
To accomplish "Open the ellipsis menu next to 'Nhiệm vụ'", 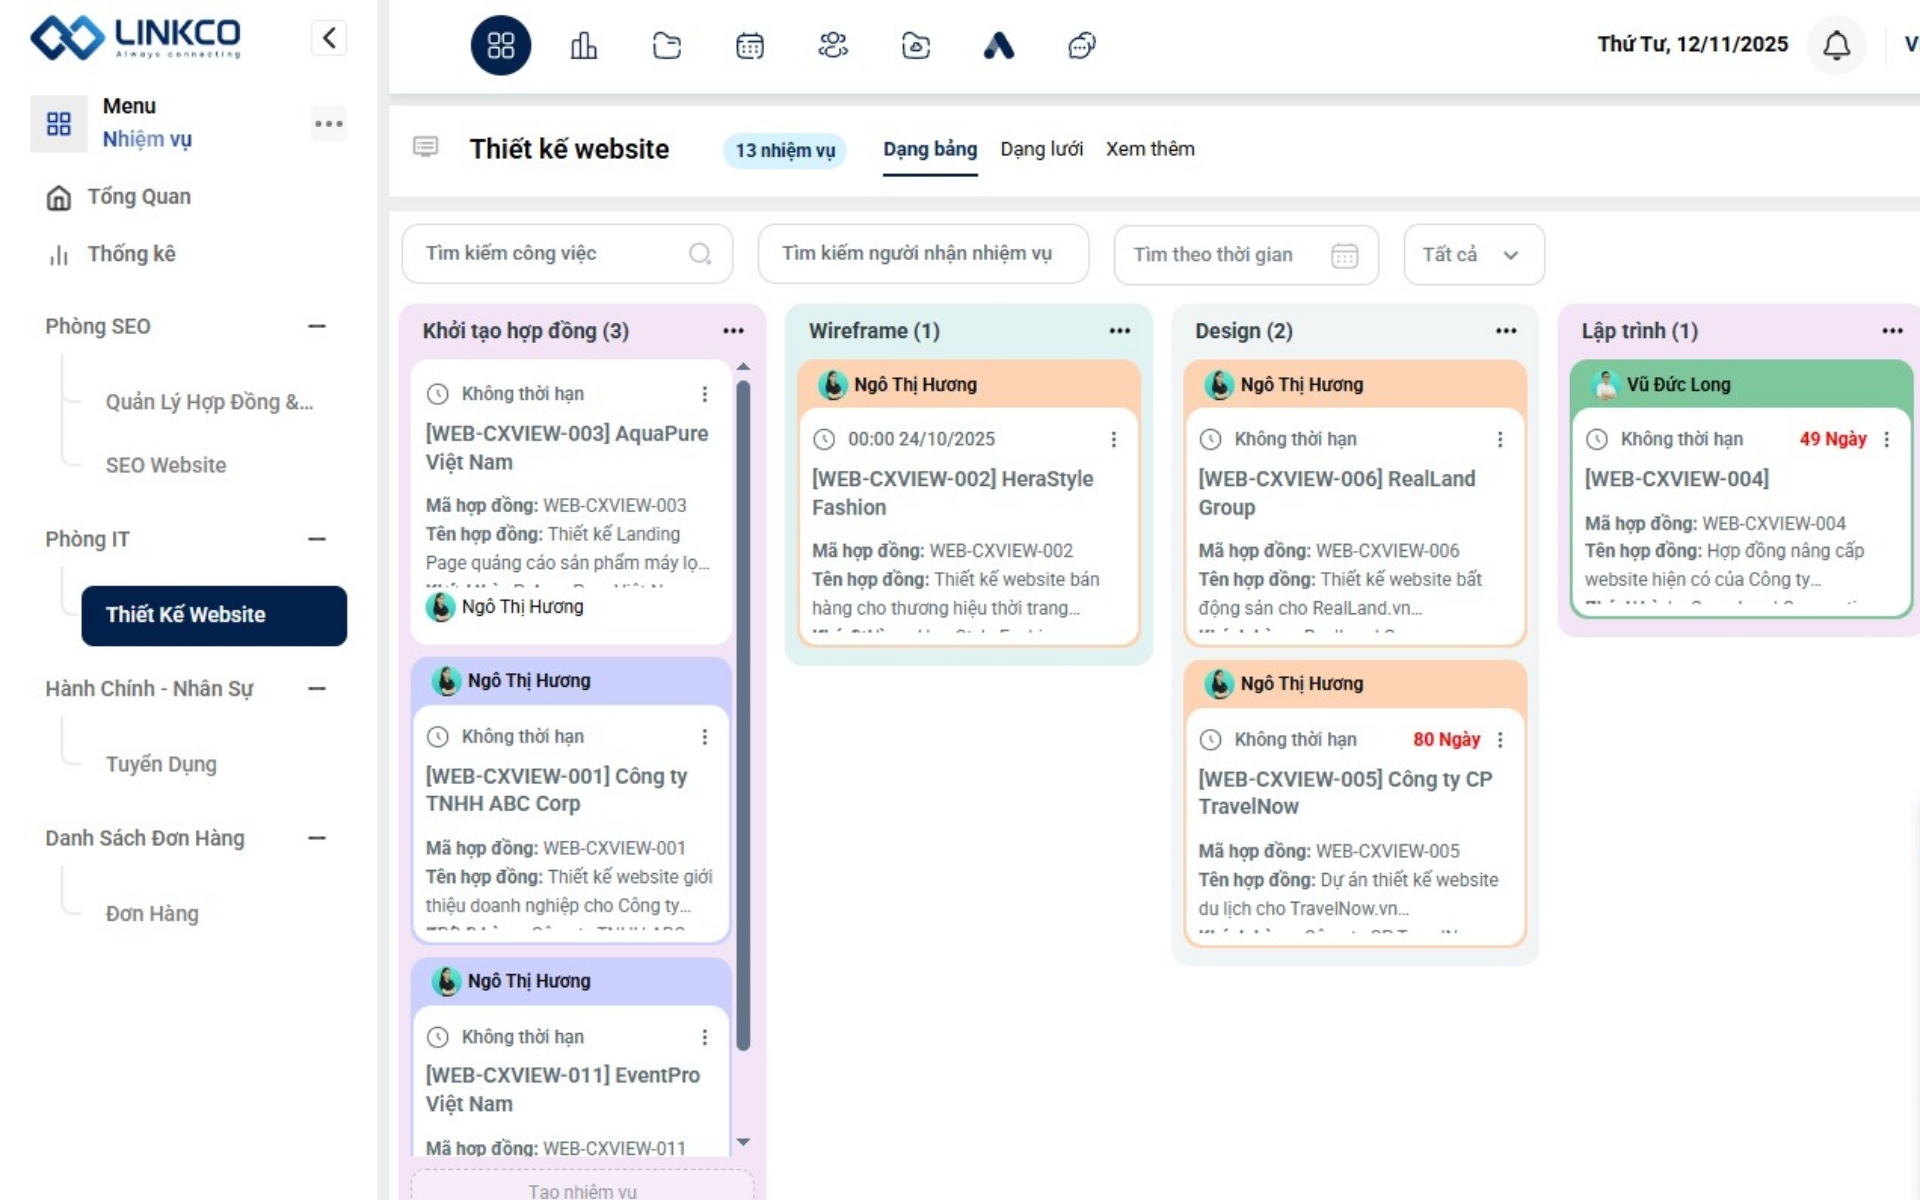I will pyautogui.click(x=329, y=123).
